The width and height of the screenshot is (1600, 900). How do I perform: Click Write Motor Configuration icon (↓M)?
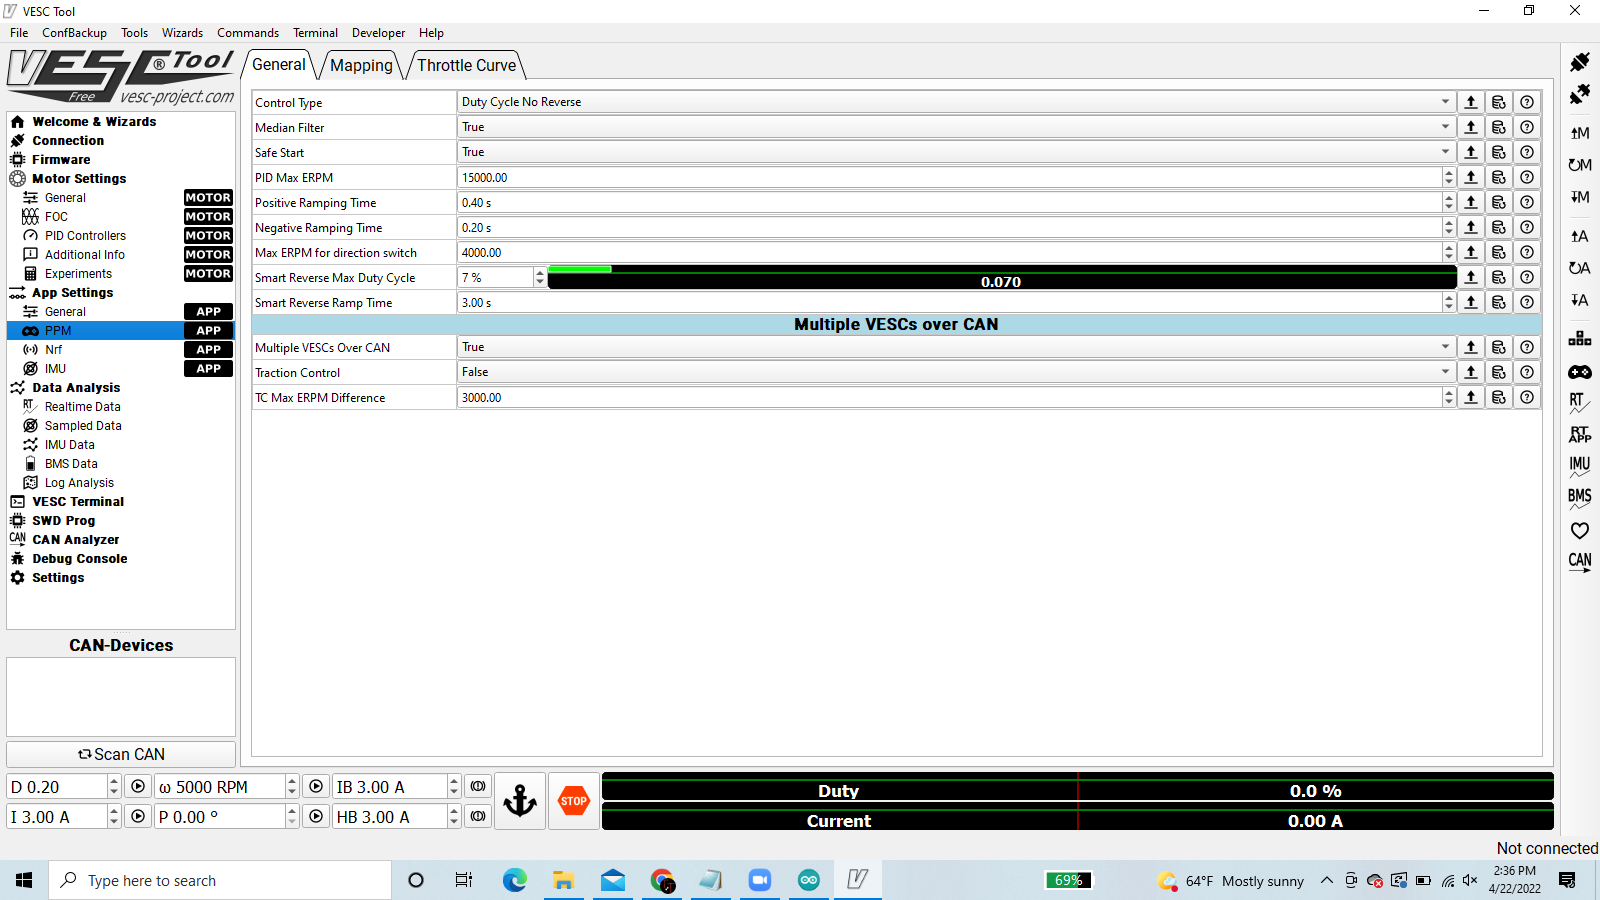[1580, 197]
